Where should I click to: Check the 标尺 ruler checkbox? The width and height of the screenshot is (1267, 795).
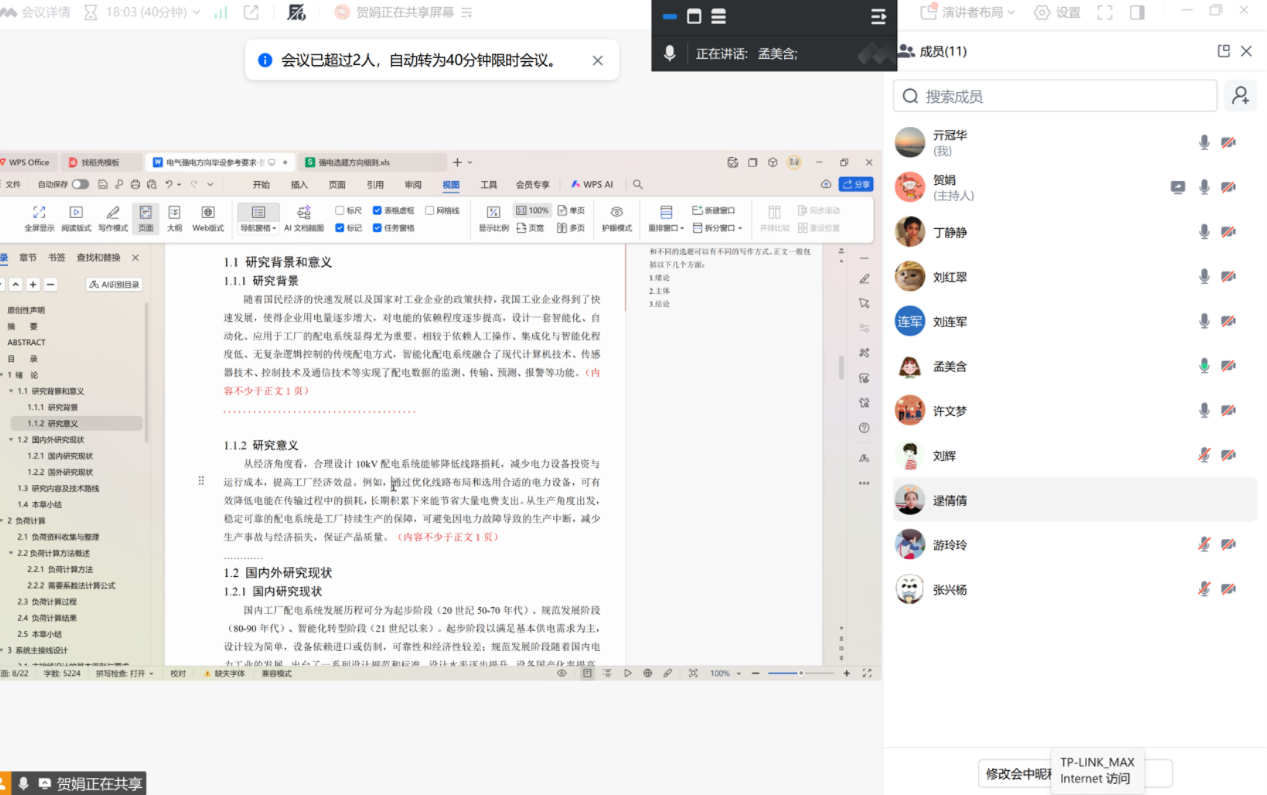(340, 211)
